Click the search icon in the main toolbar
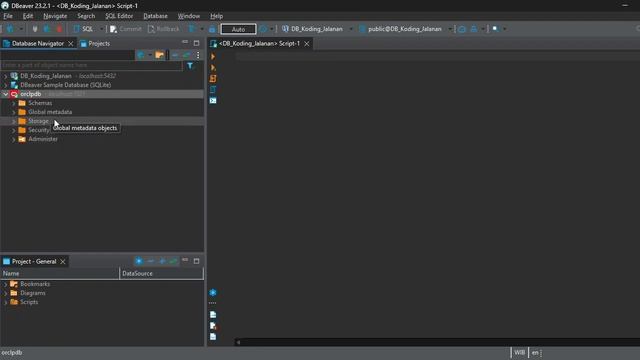Viewport: 640px width, 360px height. [495, 29]
